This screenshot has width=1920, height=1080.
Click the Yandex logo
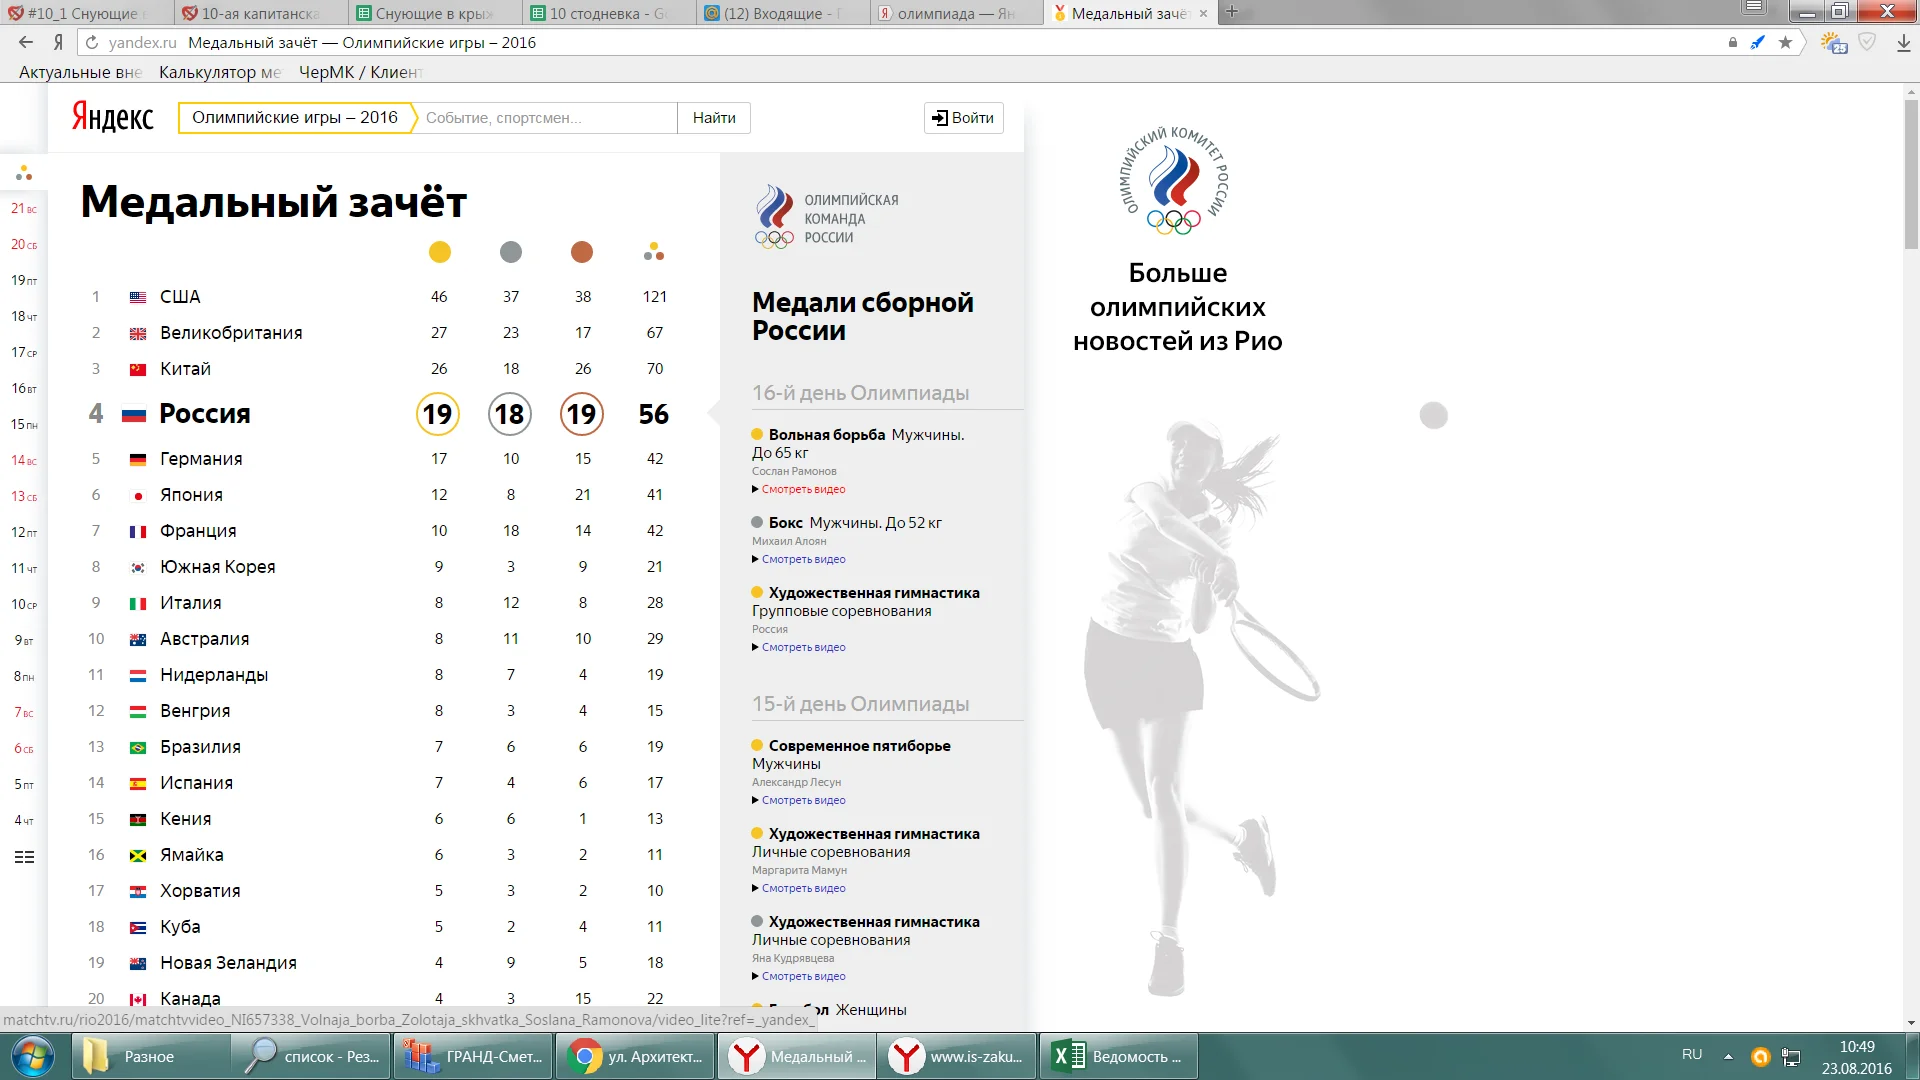(x=112, y=117)
